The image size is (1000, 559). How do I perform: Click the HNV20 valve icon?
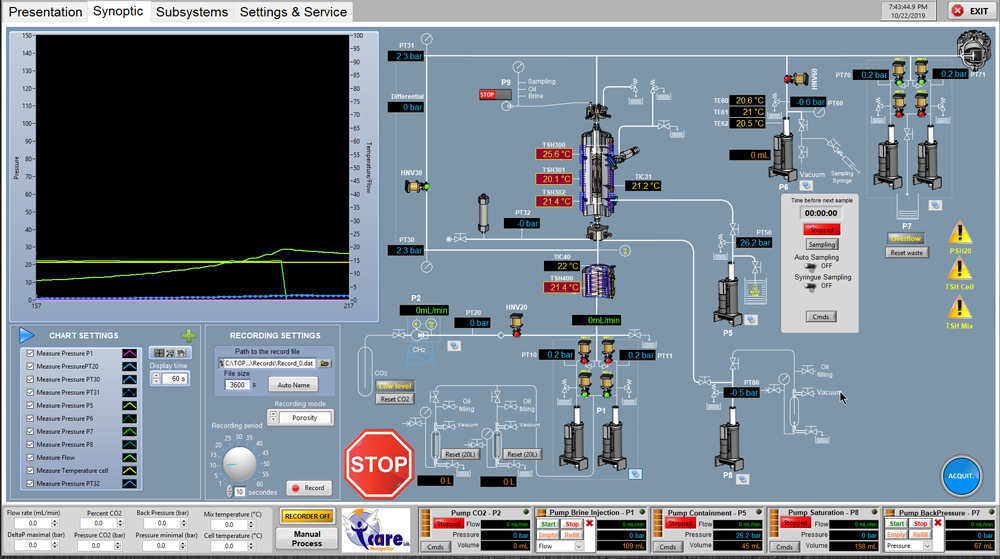pos(517,324)
